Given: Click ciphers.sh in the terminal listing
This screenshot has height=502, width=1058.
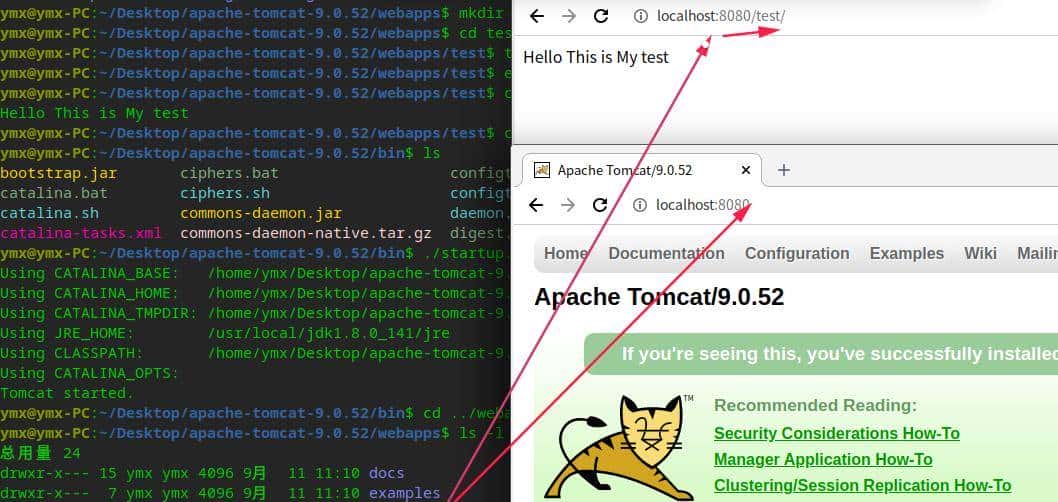Looking at the screenshot, I should click(x=225, y=193).
